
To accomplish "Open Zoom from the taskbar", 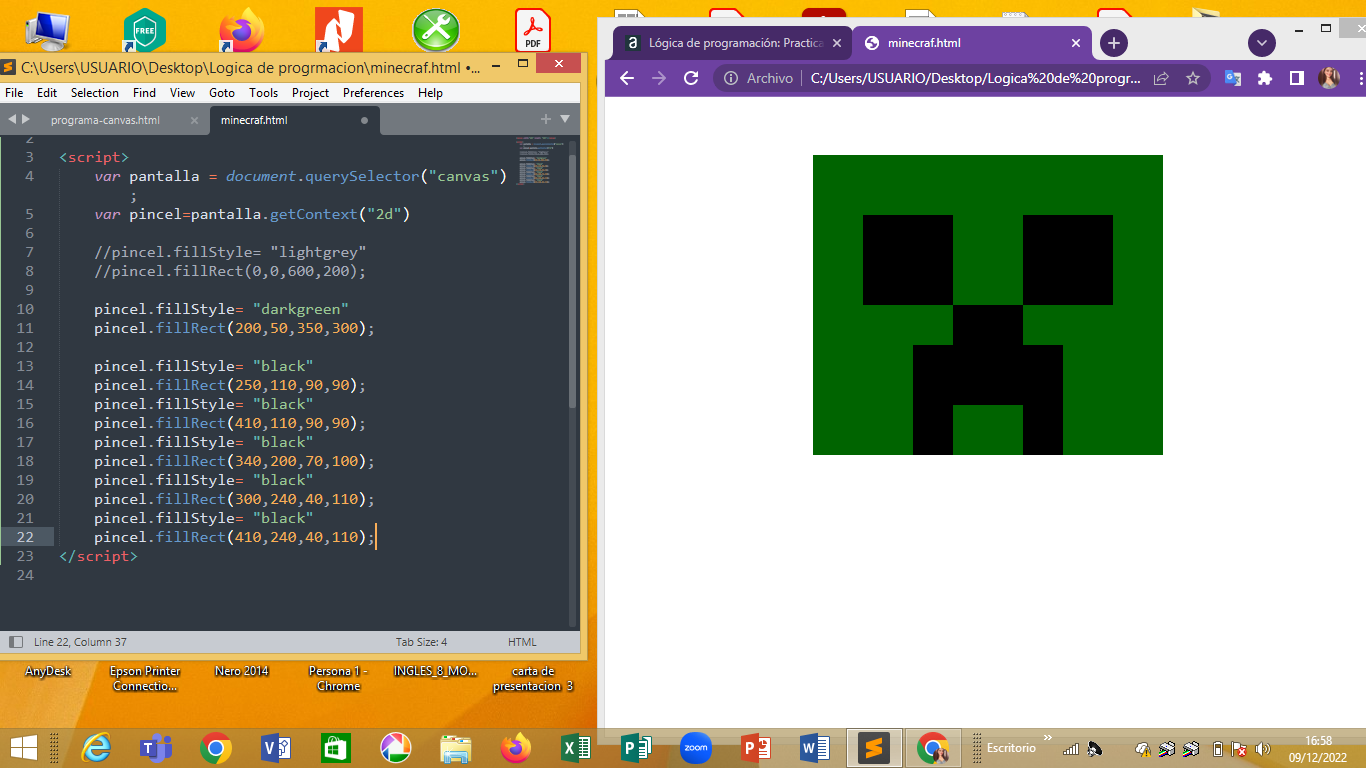I will click(695, 747).
